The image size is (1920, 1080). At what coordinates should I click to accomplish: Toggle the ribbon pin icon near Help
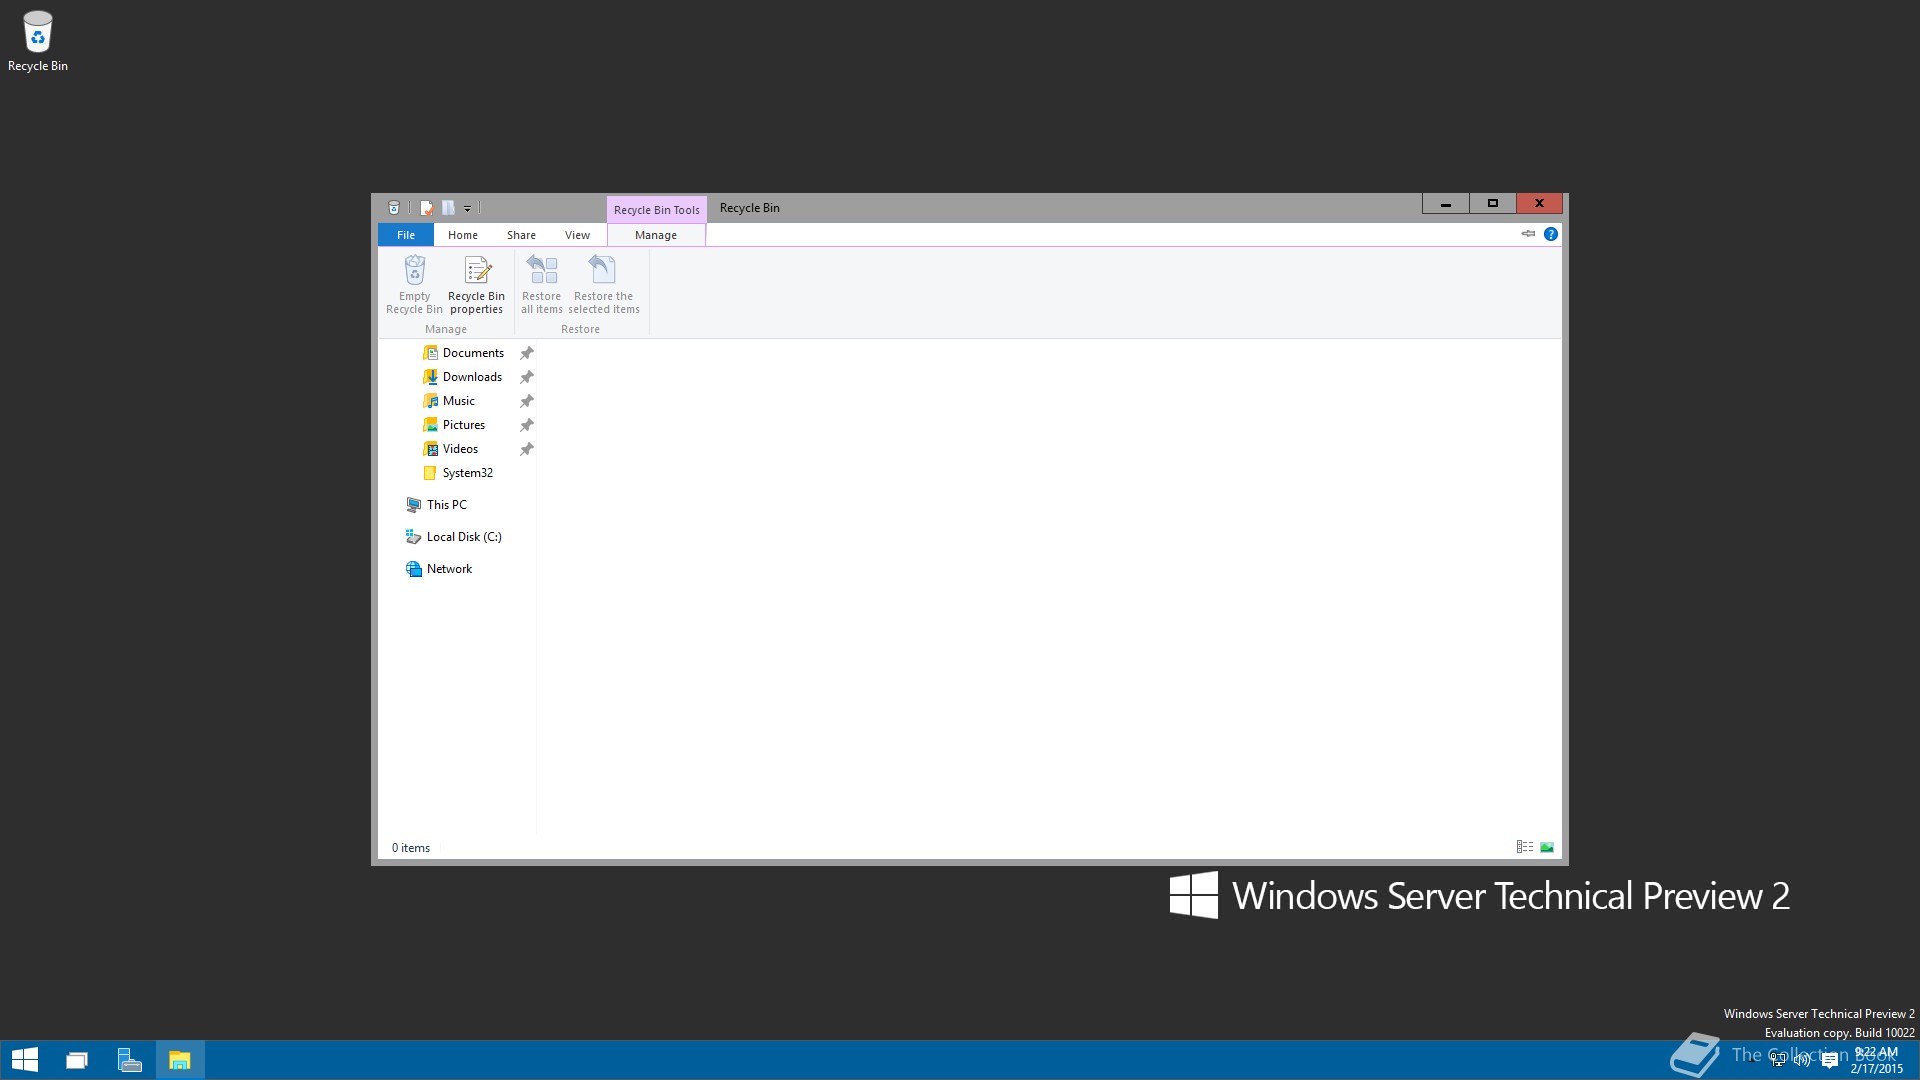1528,234
